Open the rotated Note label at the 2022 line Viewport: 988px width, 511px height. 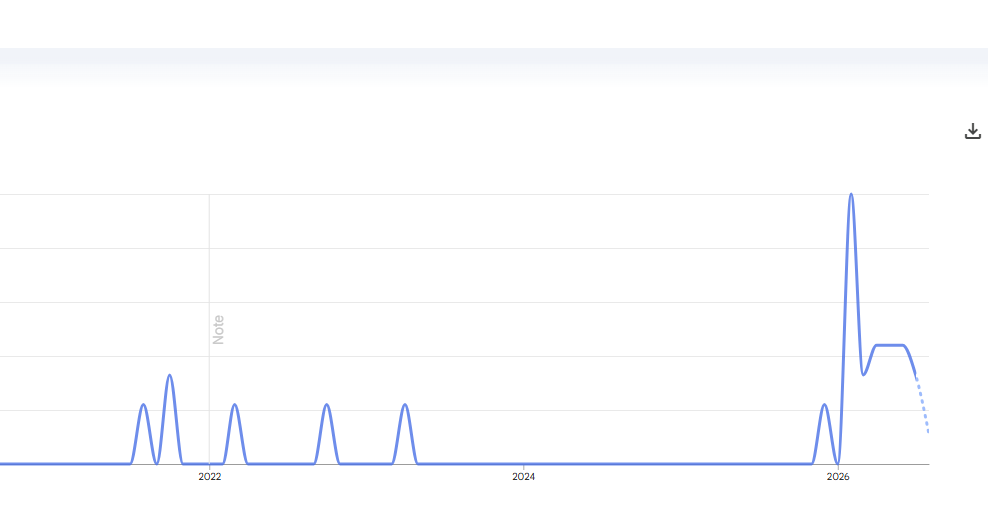(x=218, y=330)
